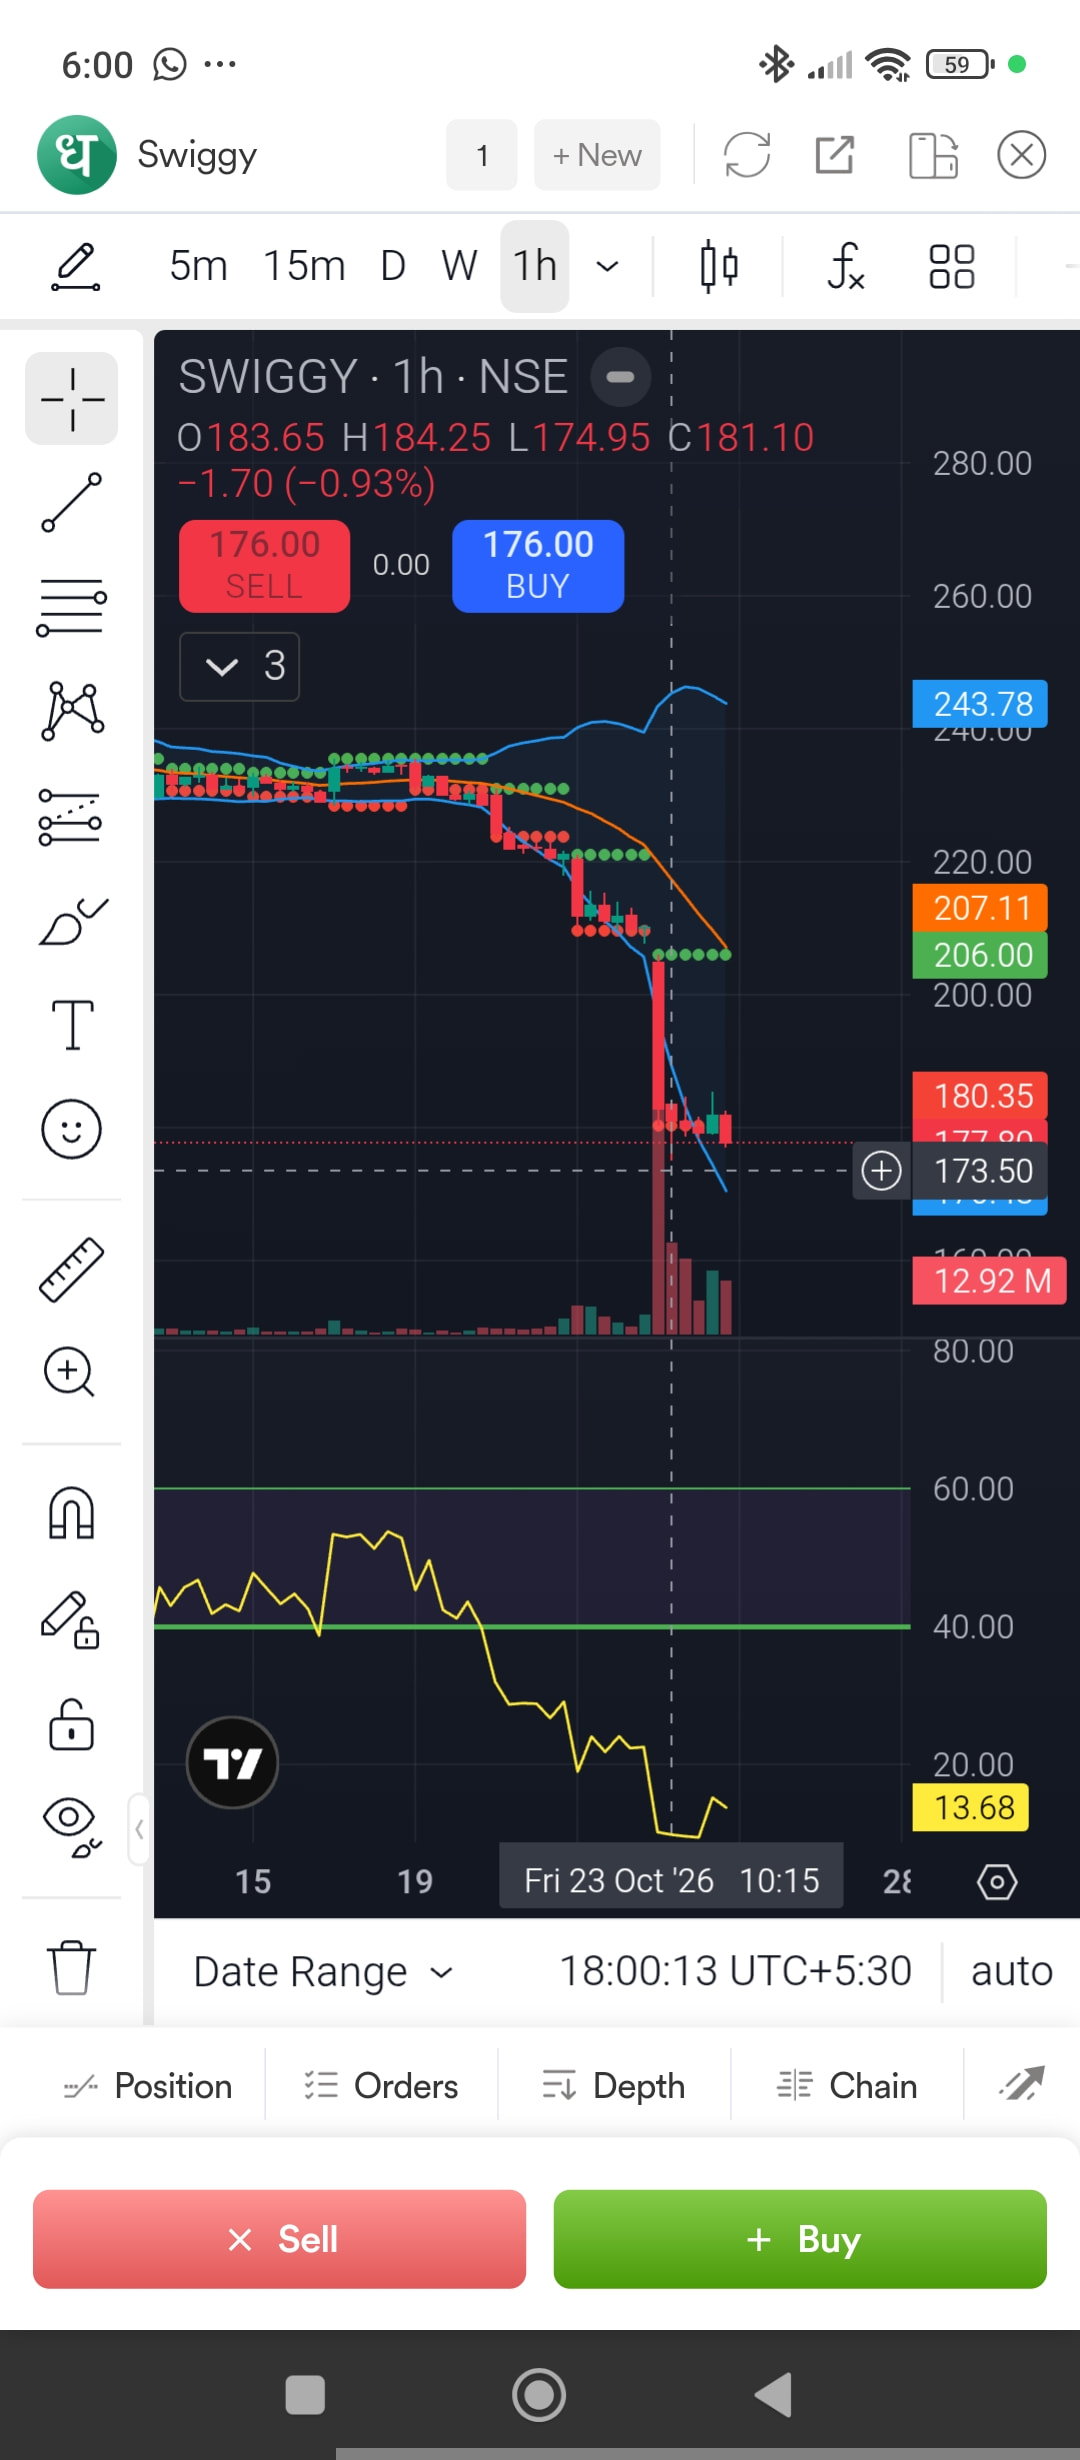Tap the blue 176.00 BUY button
The width and height of the screenshot is (1080, 2460).
pyautogui.click(x=538, y=566)
